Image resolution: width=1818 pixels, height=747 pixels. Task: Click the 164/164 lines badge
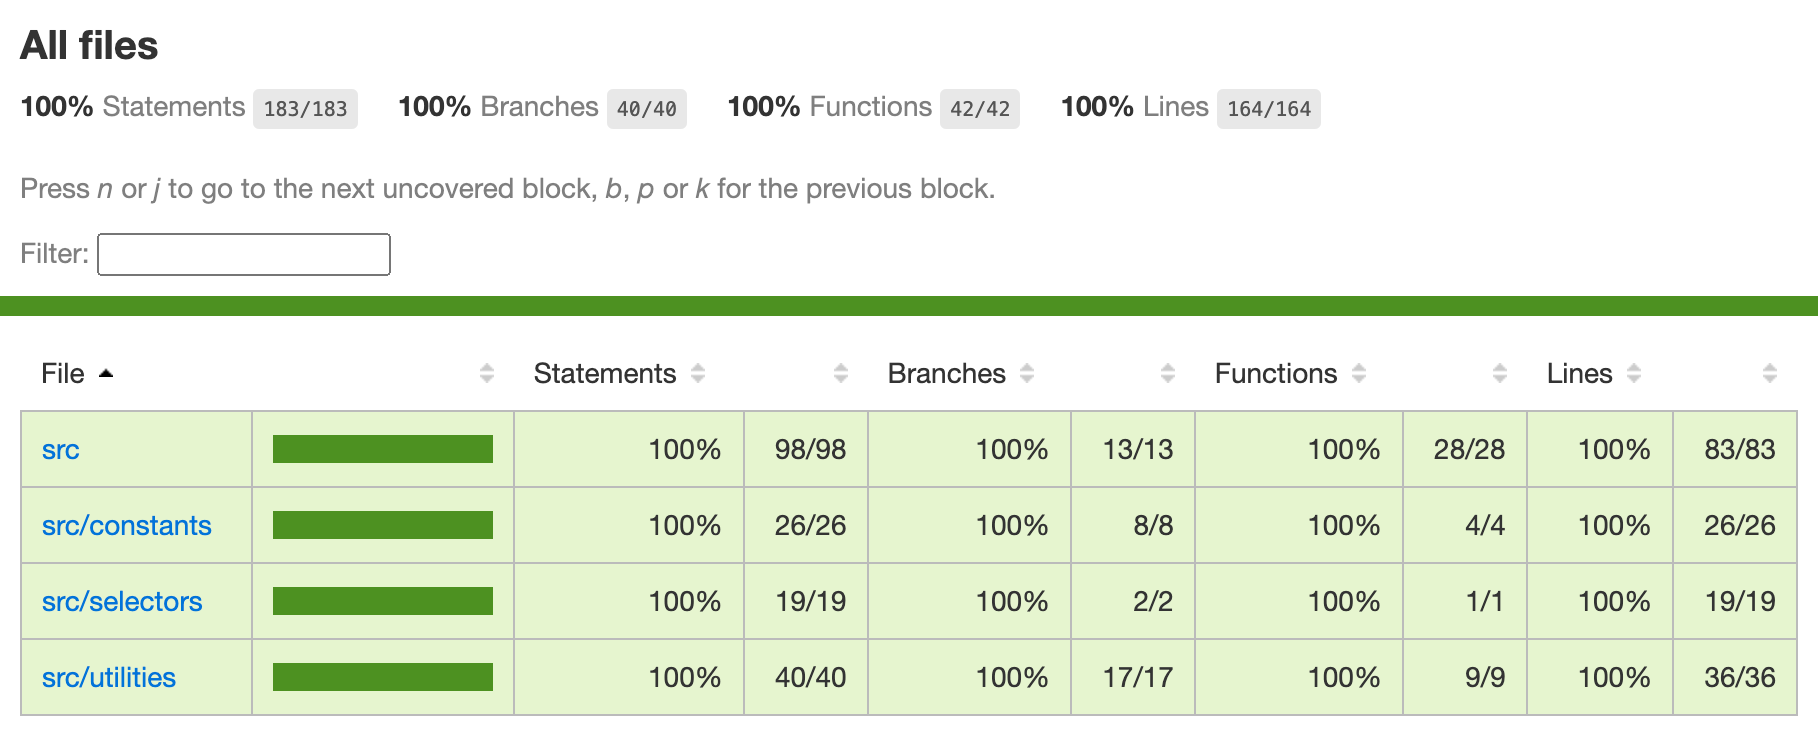[1268, 109]
